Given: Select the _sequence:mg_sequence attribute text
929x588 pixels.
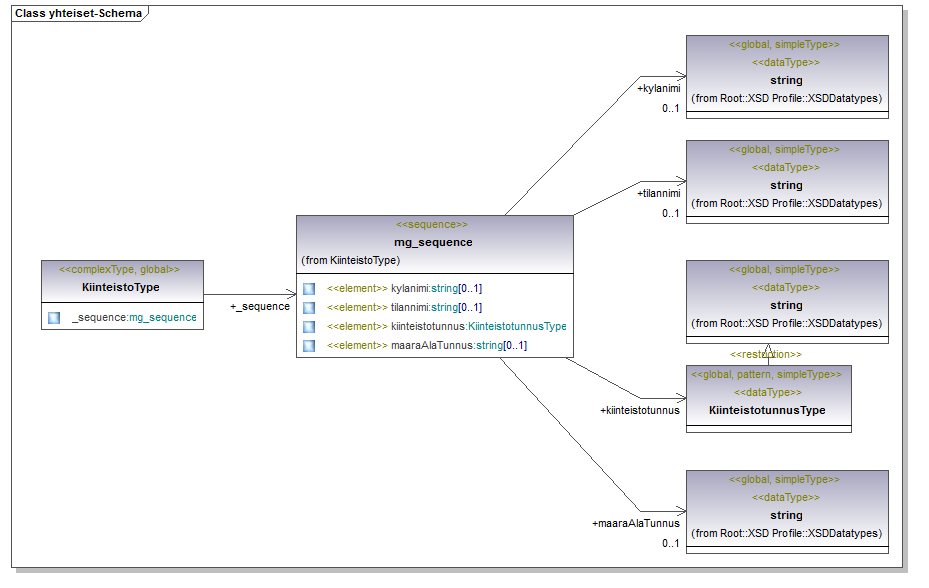Looking at the screenshot, I should coord(134,318).
